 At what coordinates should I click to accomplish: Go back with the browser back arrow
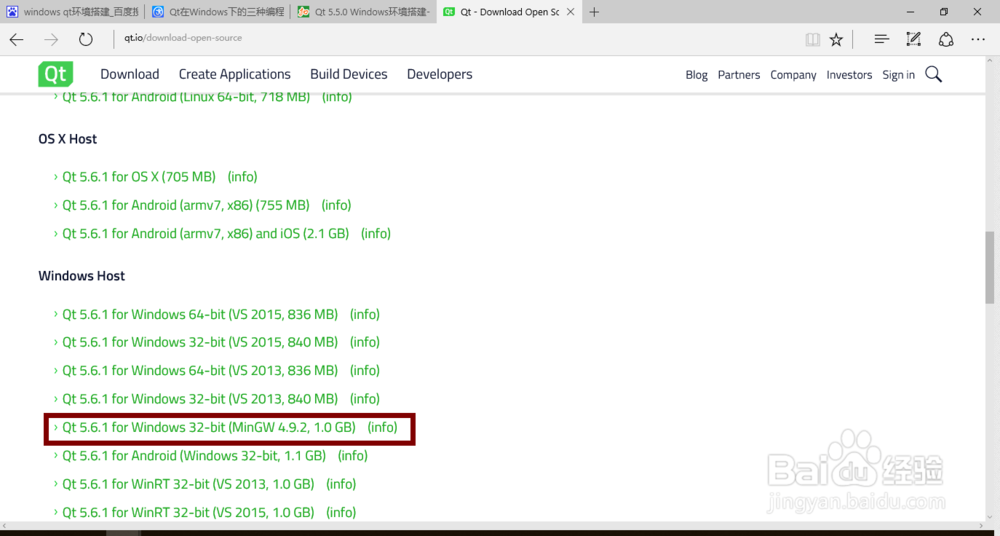[17, 40]
